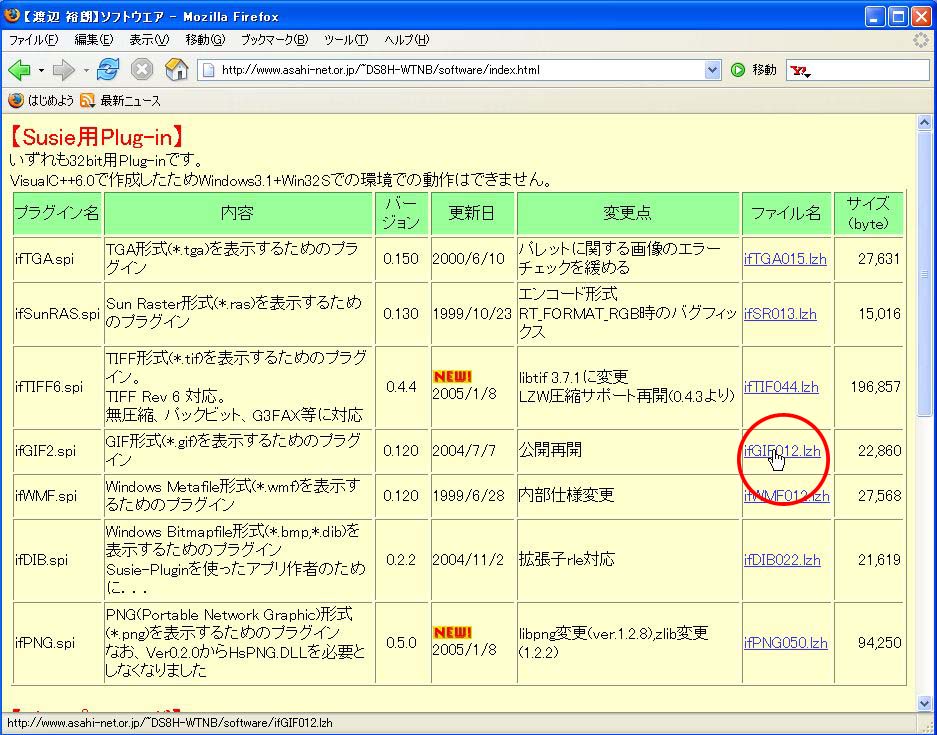Expand the address bar URL dropdown
Screen dimensions: 937x735
coord(712,70)
